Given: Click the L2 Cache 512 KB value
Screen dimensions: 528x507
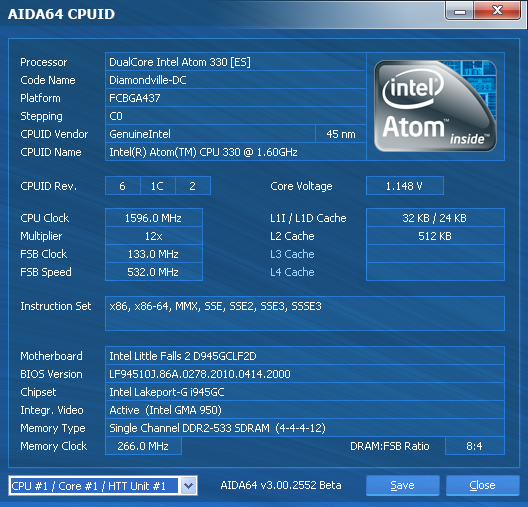Looking at the screenshot, I should coord(435,236).
